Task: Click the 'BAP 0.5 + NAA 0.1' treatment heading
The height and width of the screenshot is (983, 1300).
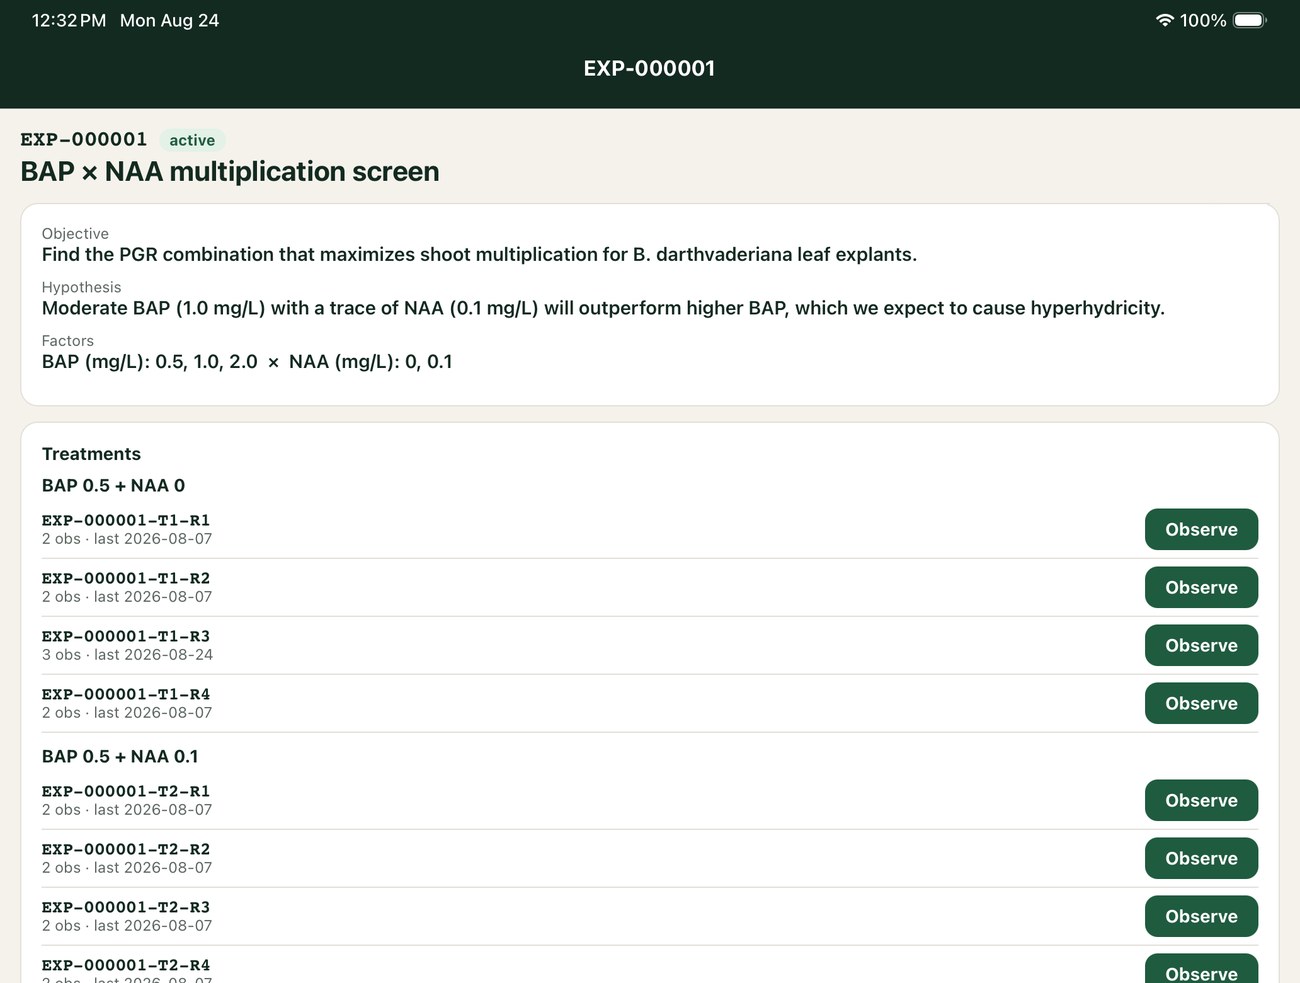Action: (120, 756)
